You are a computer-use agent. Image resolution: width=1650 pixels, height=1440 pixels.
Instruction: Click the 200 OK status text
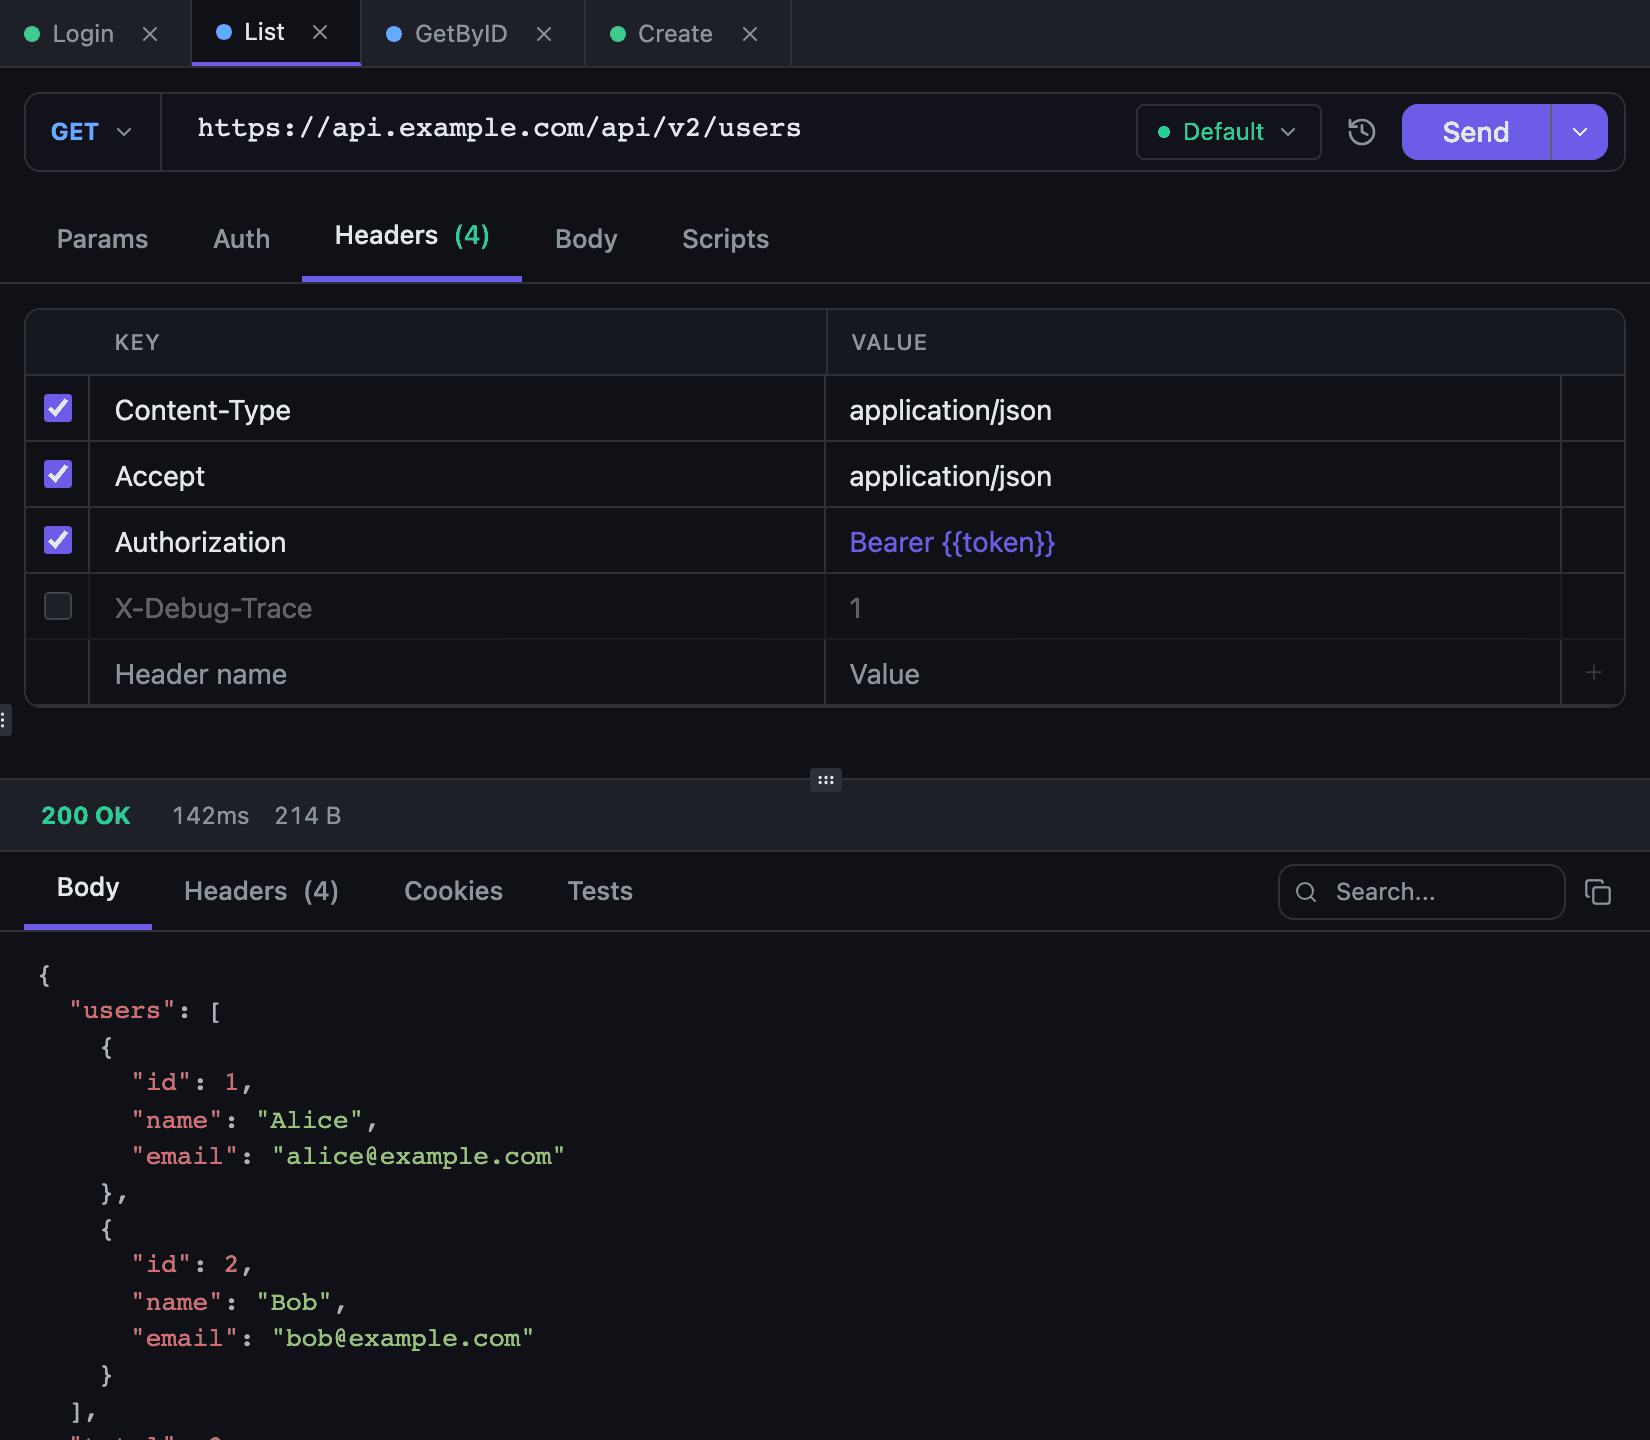click(x=86, y=815)
